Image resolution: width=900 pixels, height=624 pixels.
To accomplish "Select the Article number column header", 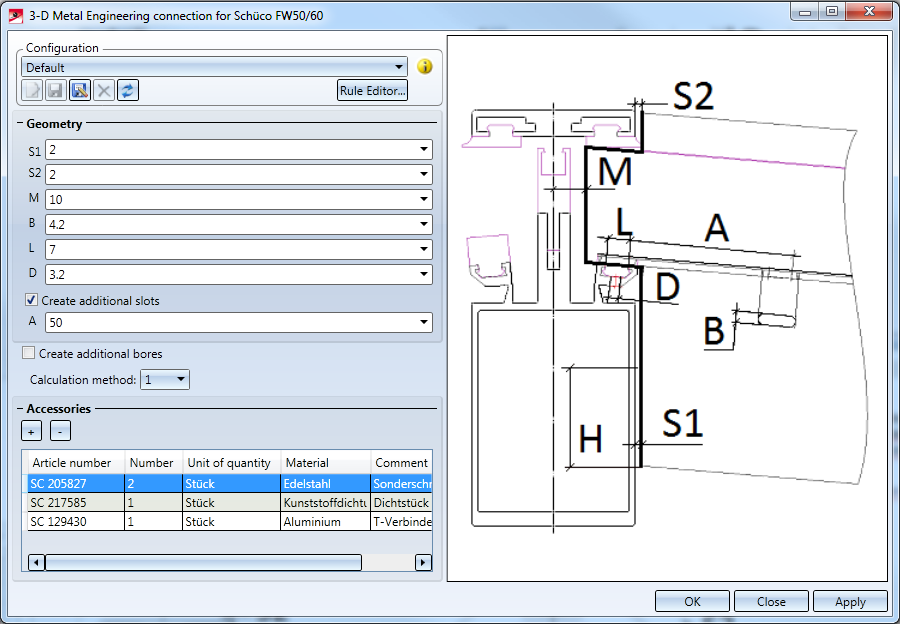I will point(73,463).
